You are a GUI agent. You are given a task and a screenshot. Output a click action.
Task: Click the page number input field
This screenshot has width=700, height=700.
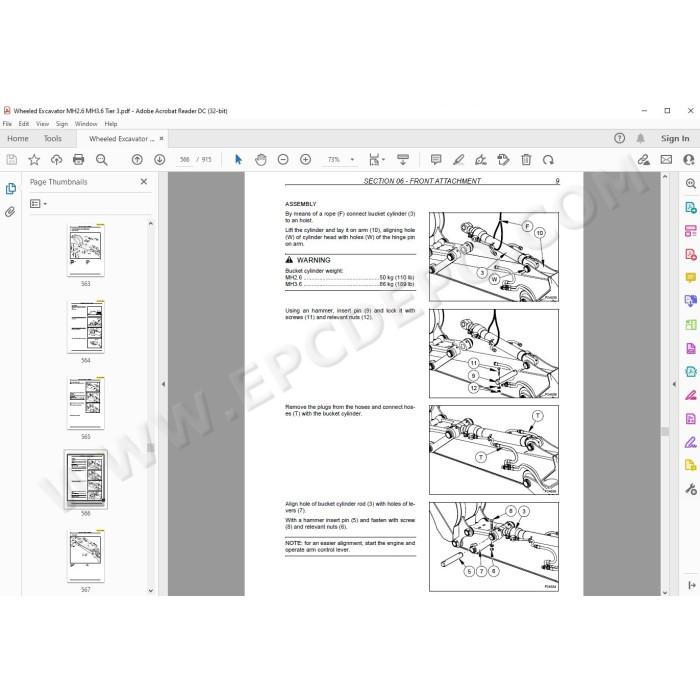tap(184, 160)
